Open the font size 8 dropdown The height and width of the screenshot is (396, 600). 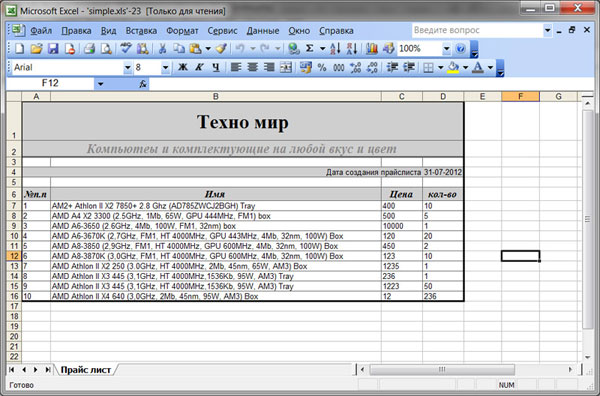coord(165,68)
